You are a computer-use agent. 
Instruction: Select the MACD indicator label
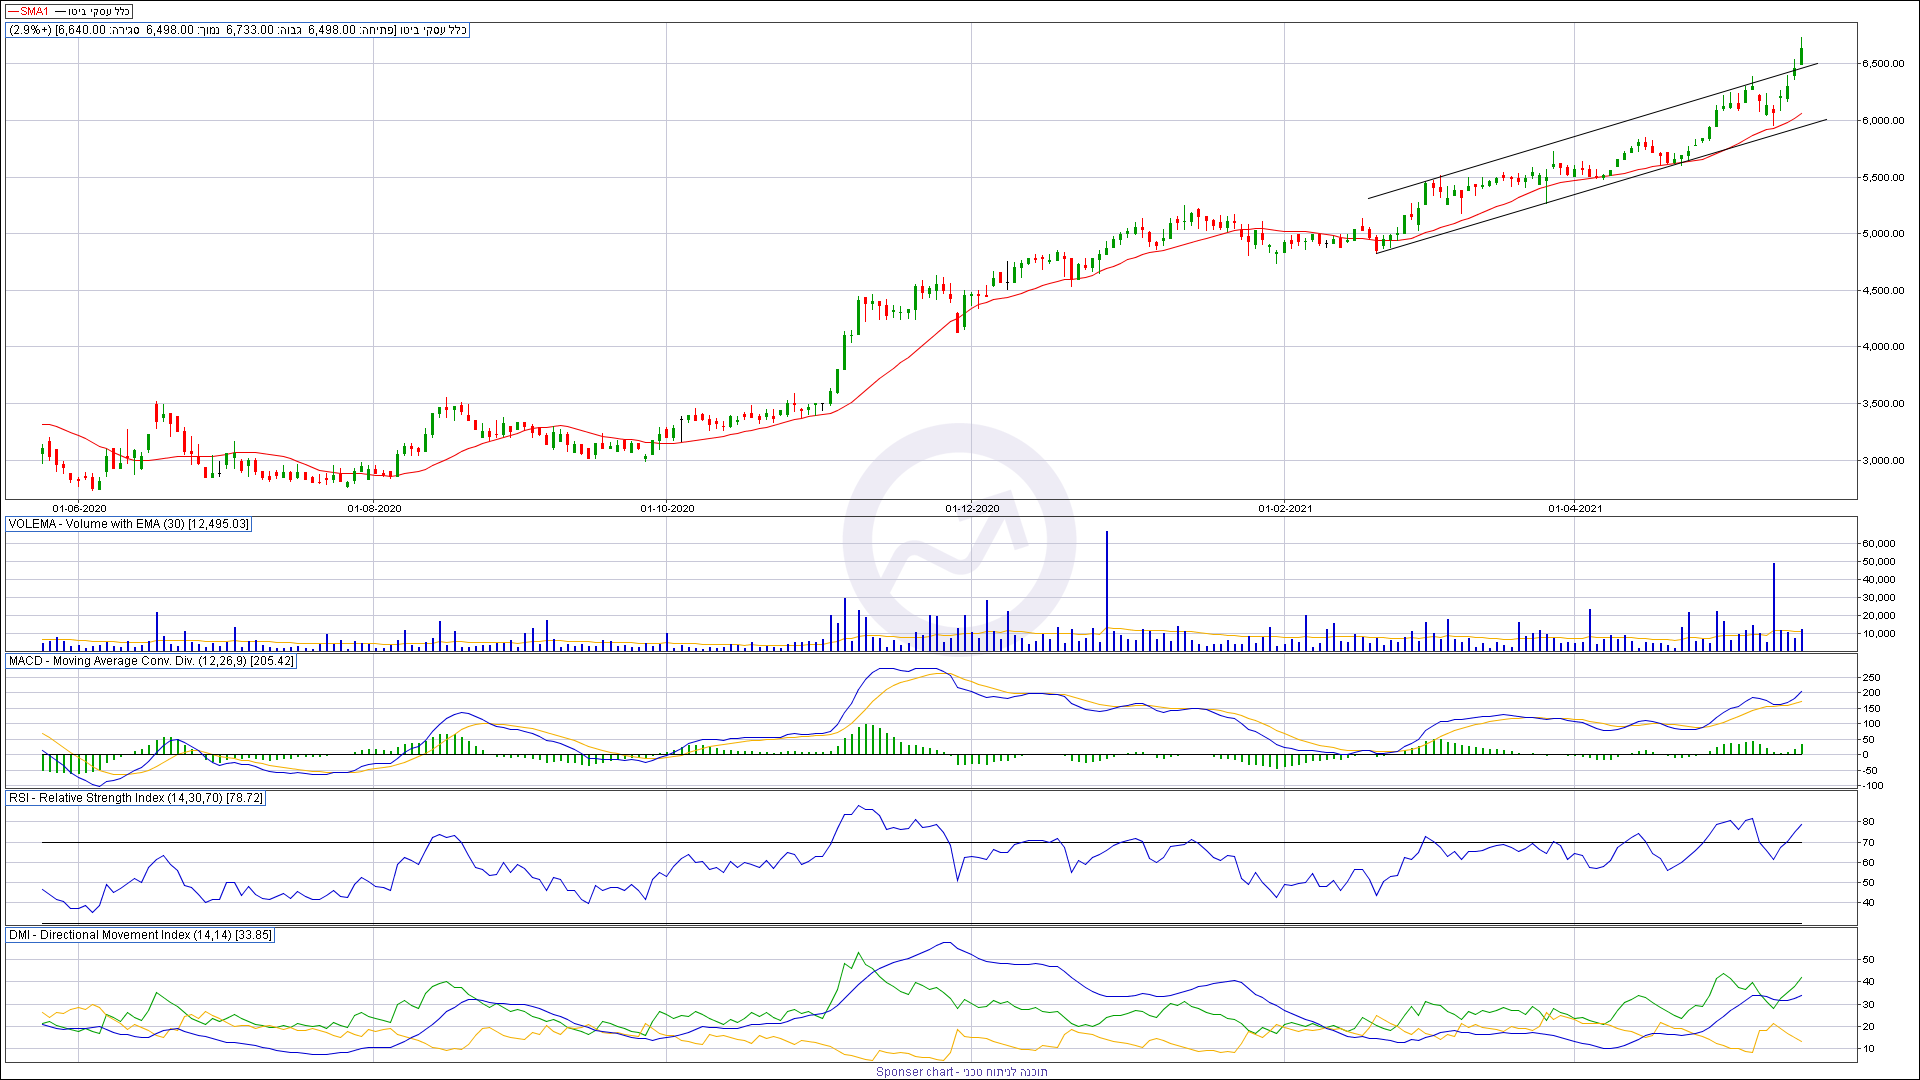(x=151, y=661)
